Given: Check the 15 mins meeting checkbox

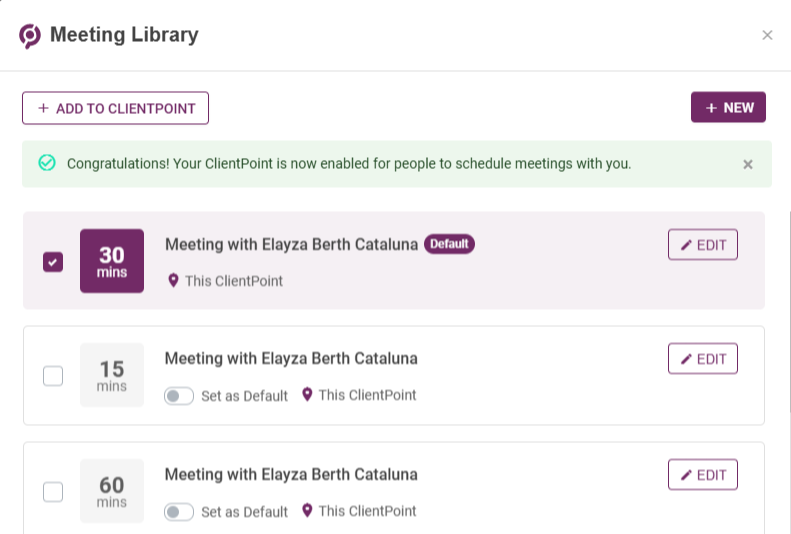Looking at the screenshot, I should click(x=53, y=376).
